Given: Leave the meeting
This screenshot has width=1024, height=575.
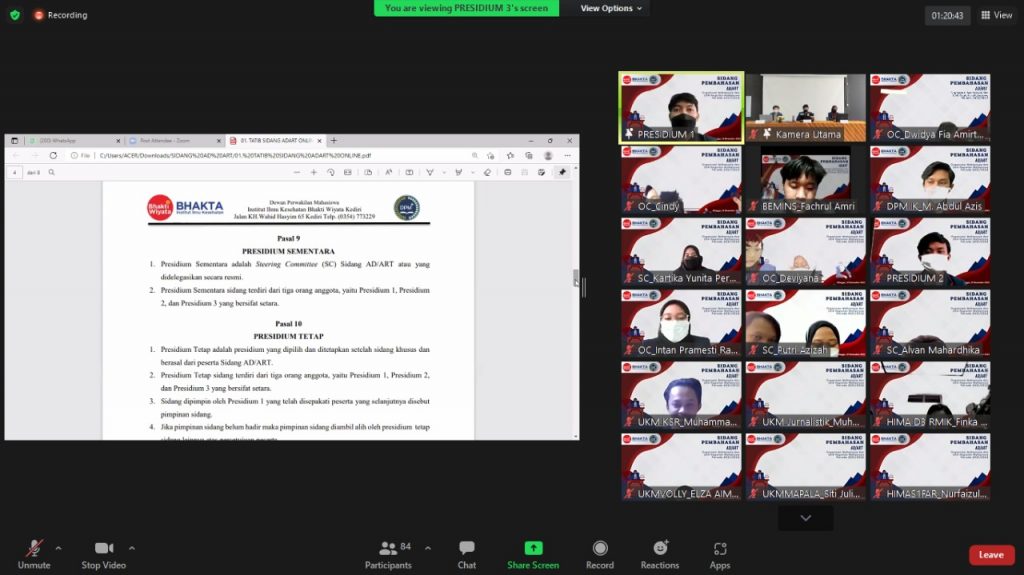Looking at the screenshot, I should [991, 555].
